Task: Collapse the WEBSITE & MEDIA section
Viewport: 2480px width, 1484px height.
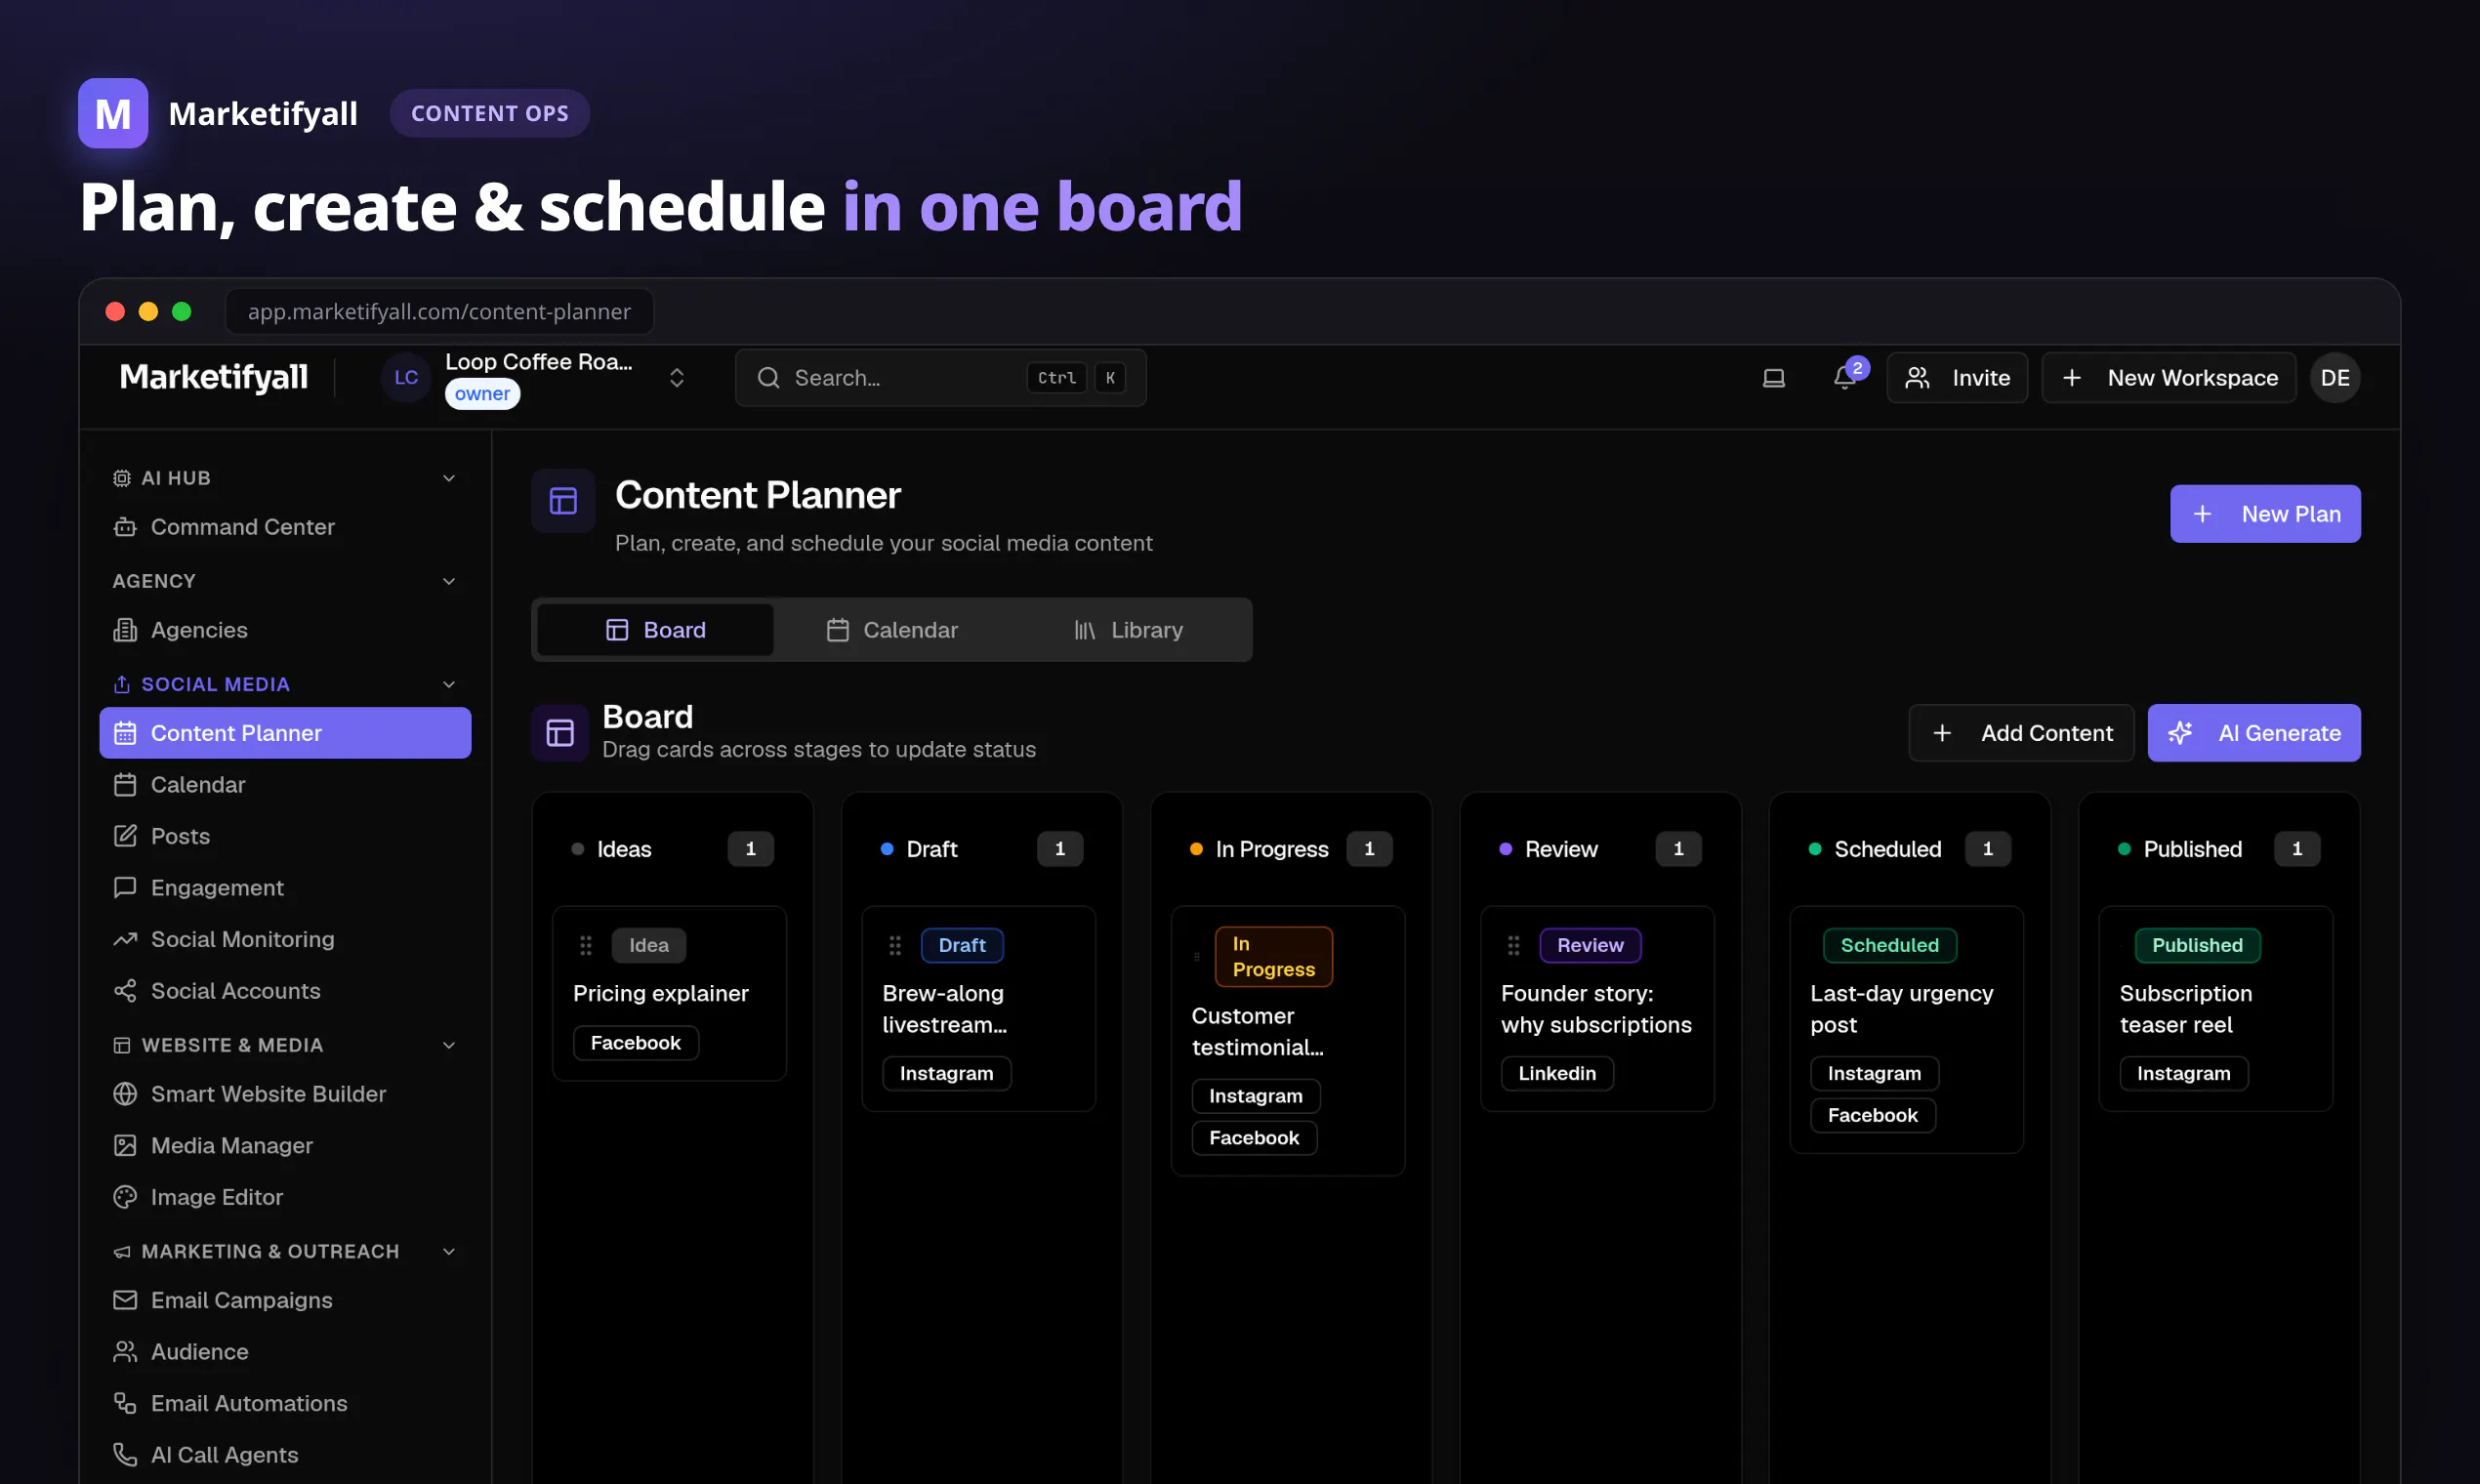Action: pyautogui.click(x=449, y=1045)
